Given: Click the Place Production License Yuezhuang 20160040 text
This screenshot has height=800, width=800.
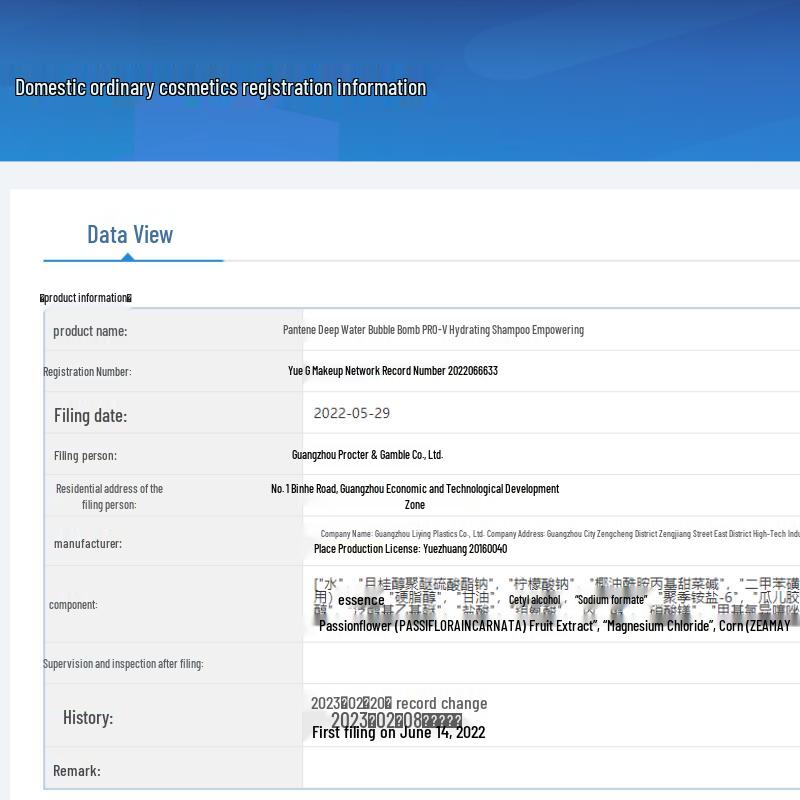Looking at the screenshot, I should (x=410, y=549).
